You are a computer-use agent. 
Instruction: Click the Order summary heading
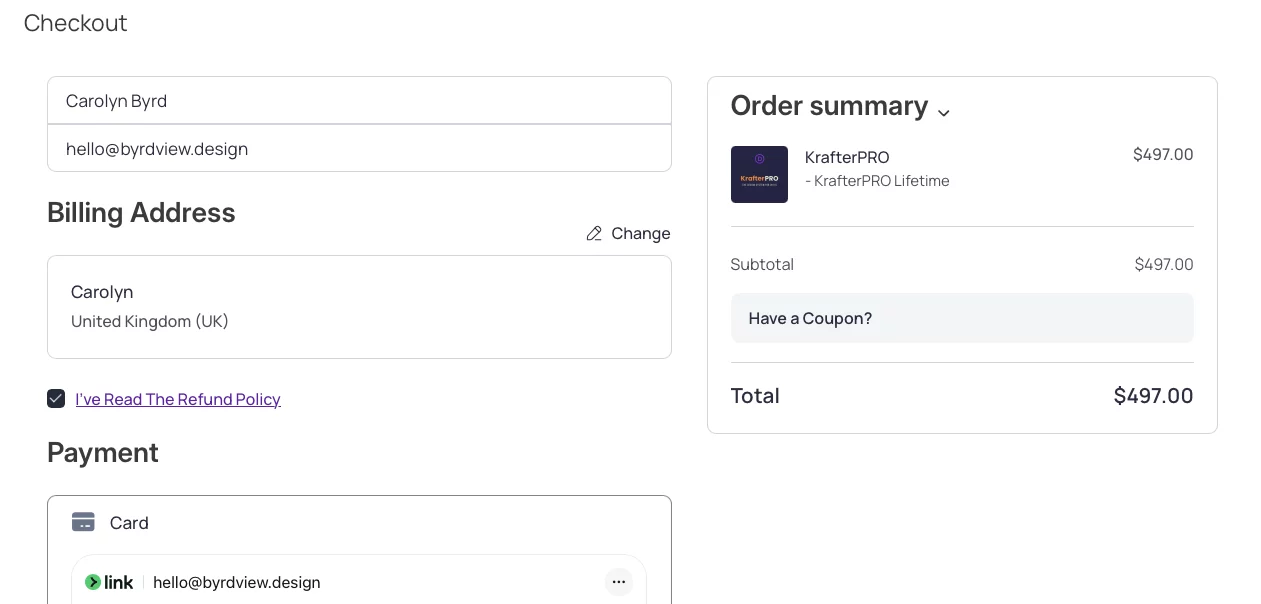pos(829,105)
